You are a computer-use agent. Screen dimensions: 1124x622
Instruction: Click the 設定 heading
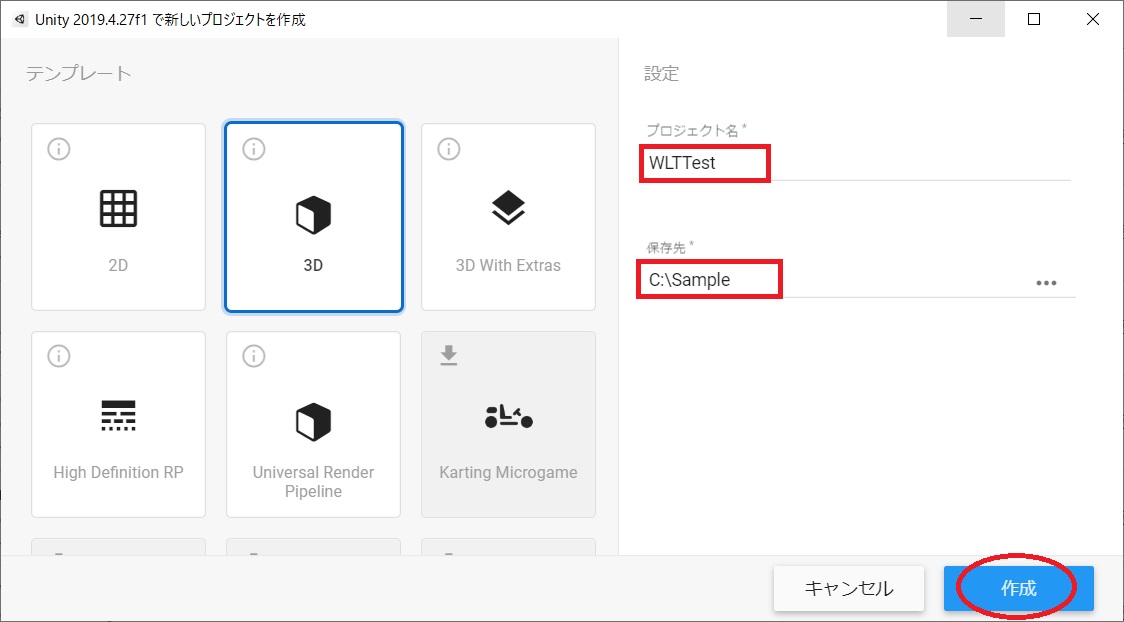[661, 74]
